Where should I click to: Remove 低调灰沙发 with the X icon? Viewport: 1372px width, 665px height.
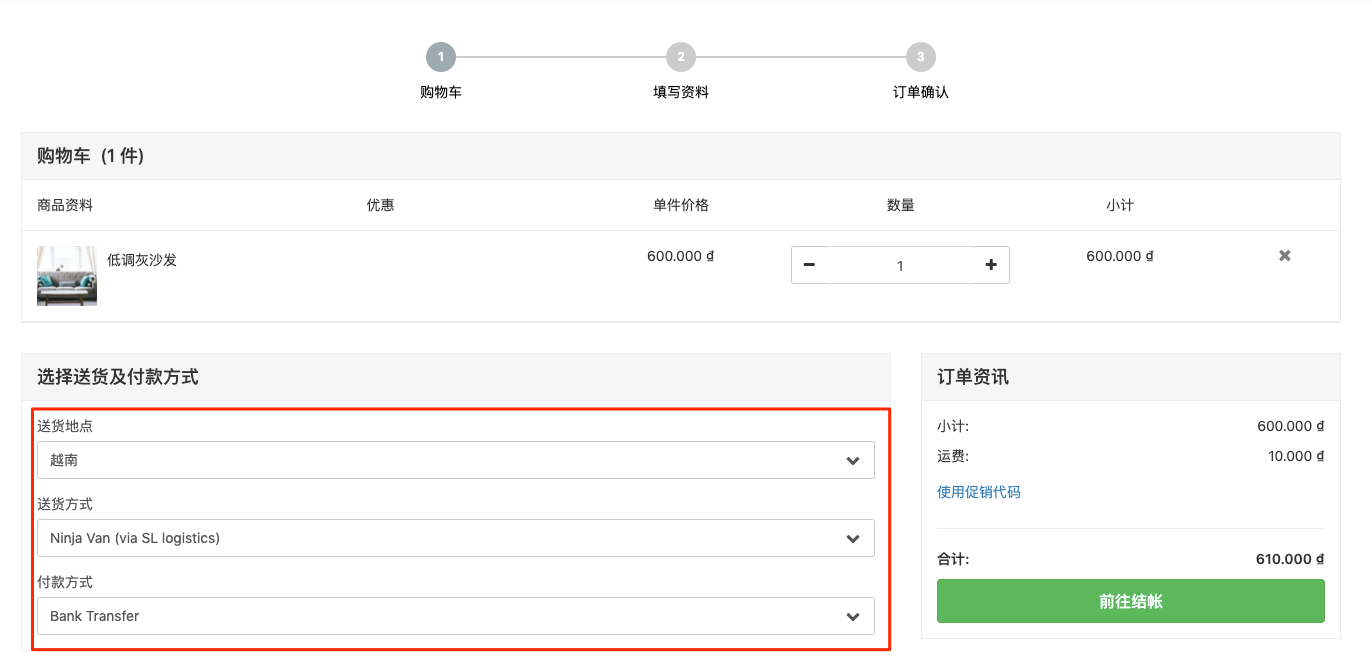(x=1285, y=256)
